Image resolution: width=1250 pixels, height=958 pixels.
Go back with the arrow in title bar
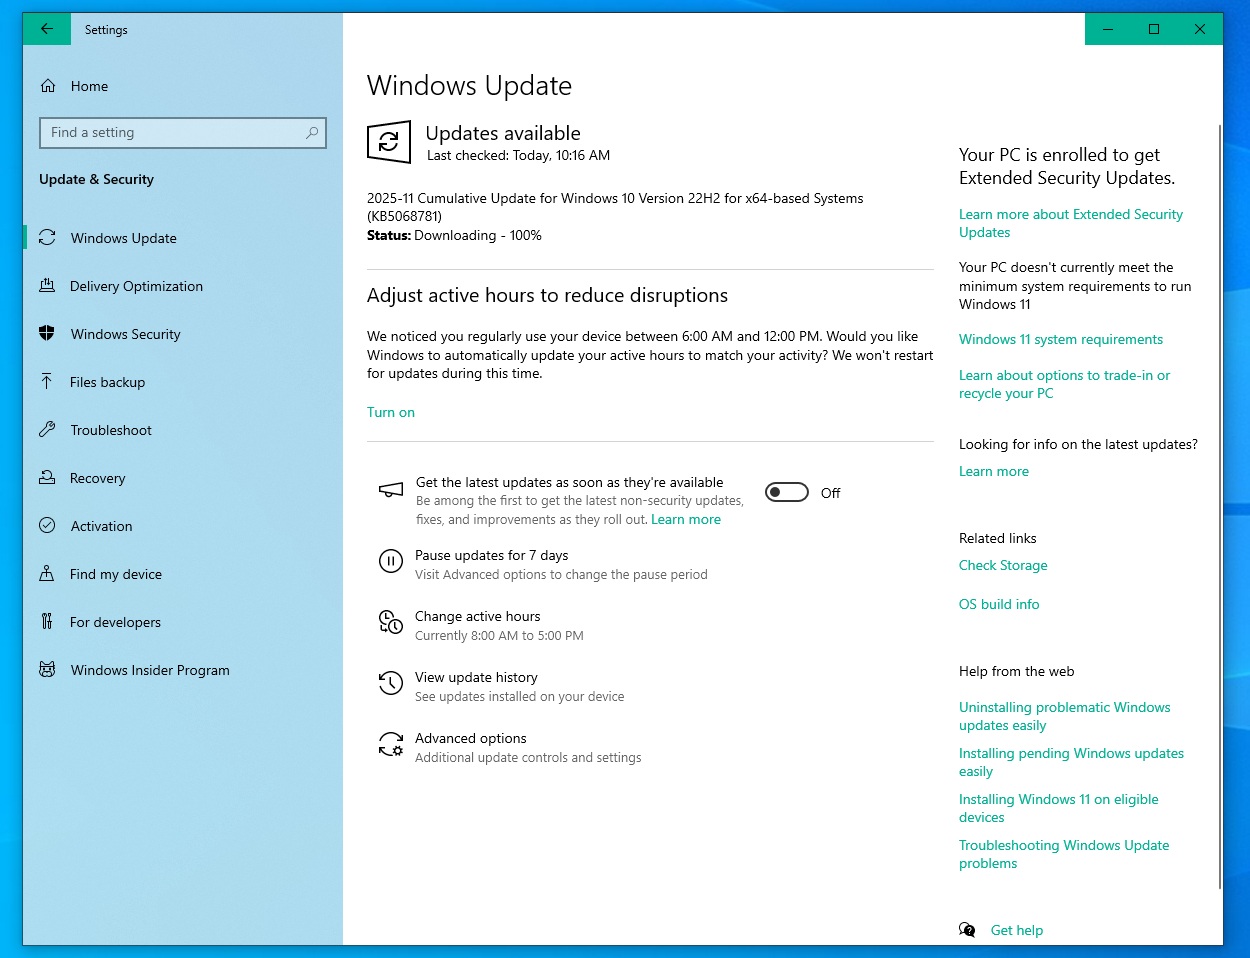(47, 29)
